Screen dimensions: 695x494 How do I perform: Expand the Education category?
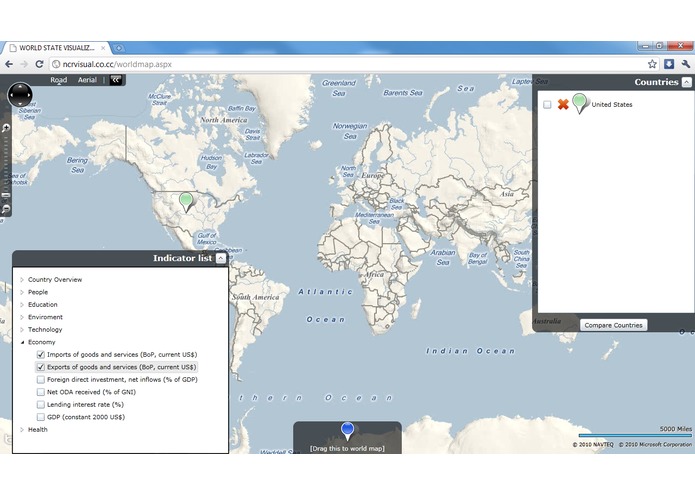click(22, 304)
